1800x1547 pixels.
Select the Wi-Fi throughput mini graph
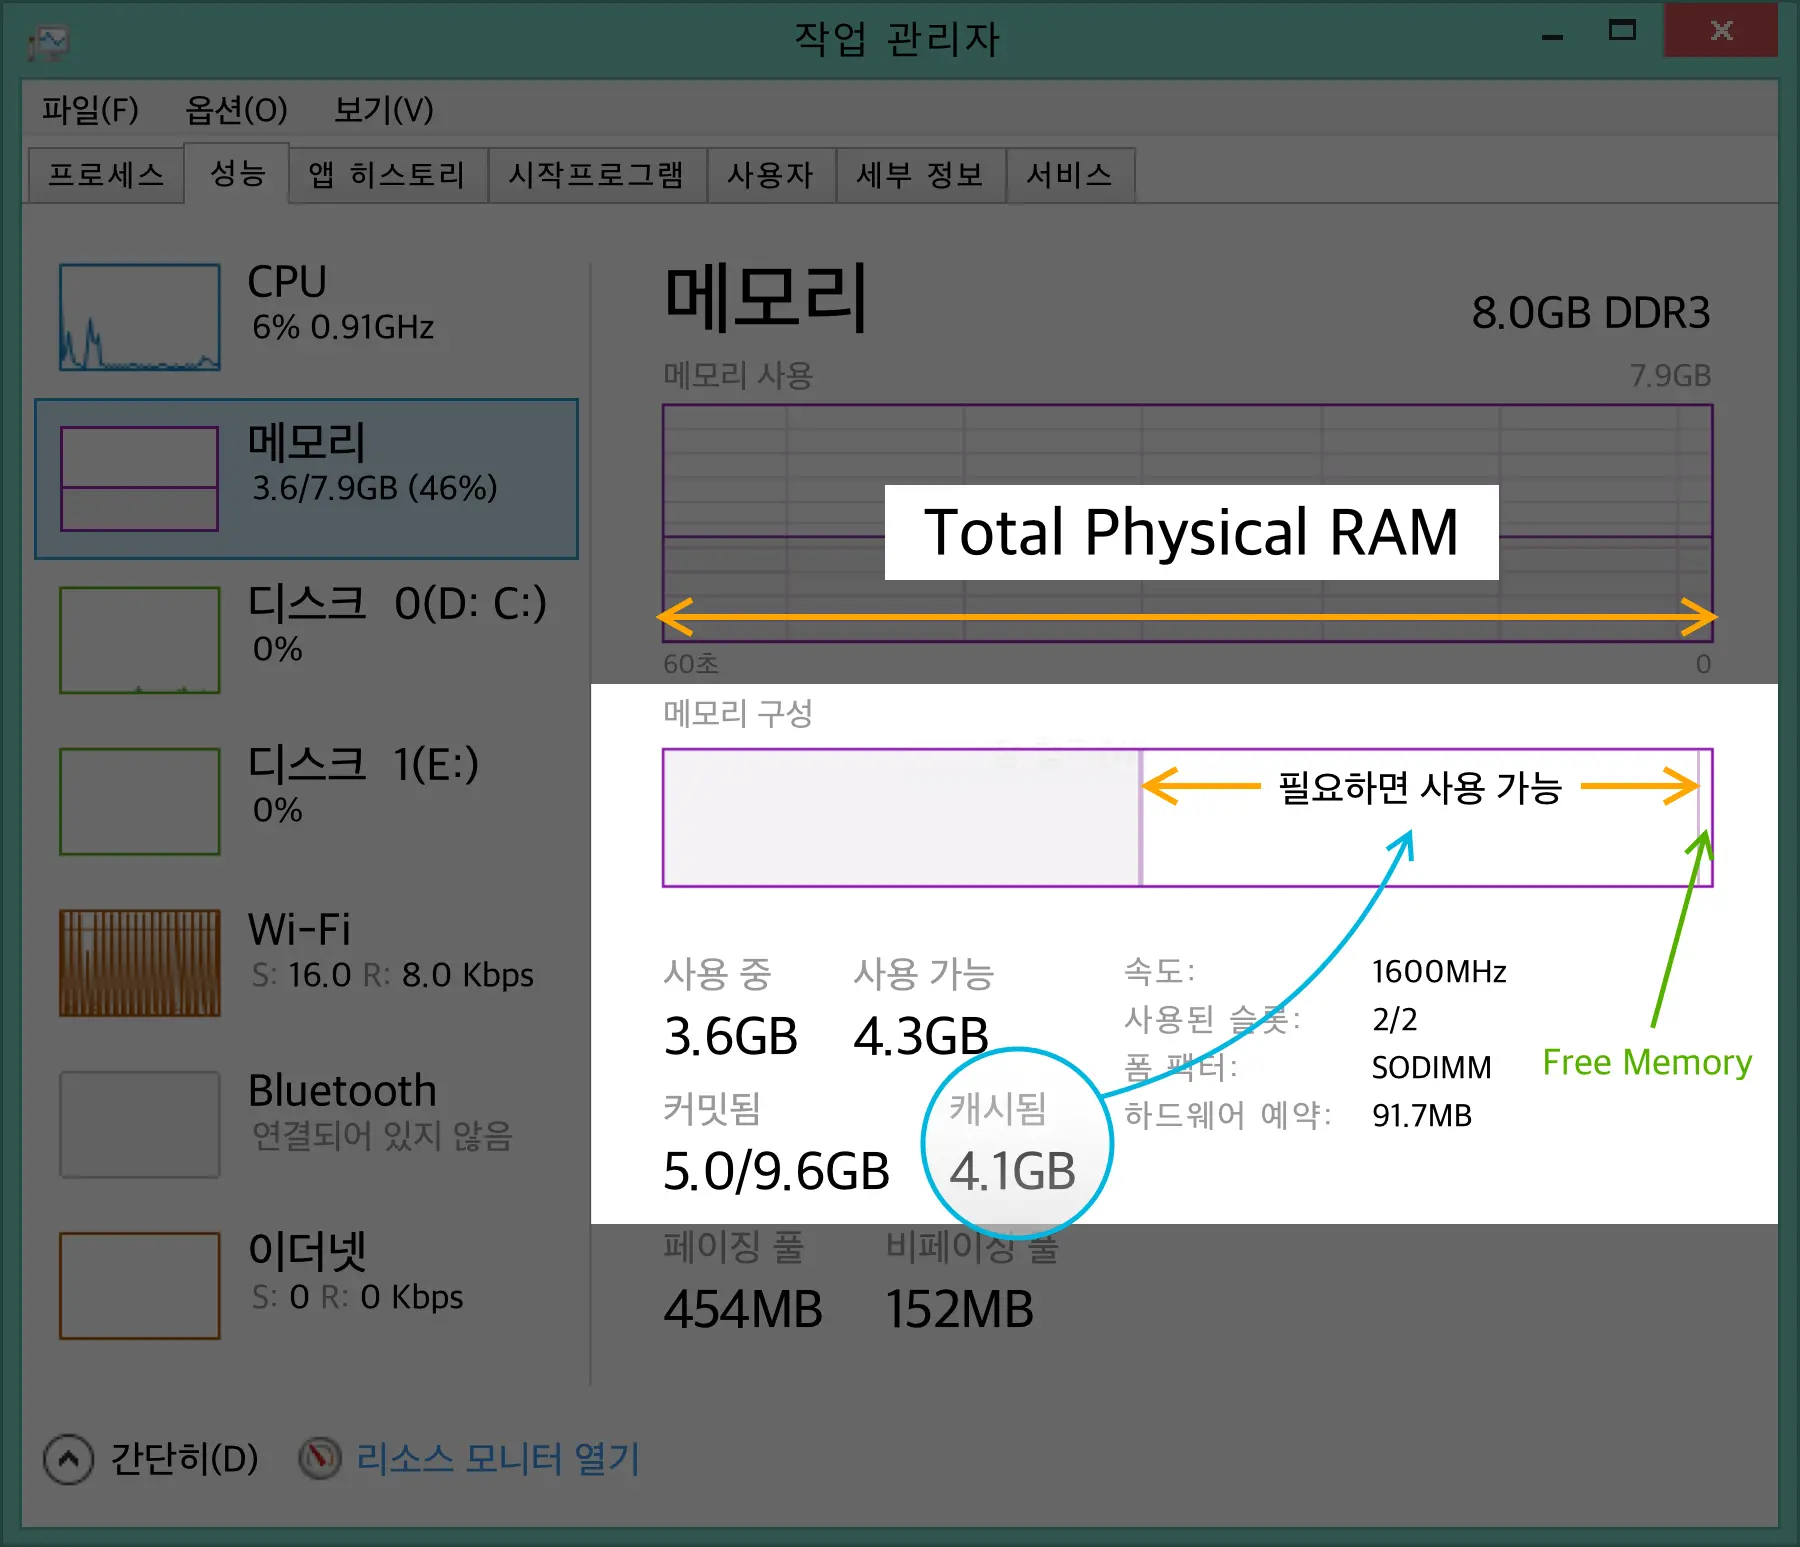pos(140,962)
